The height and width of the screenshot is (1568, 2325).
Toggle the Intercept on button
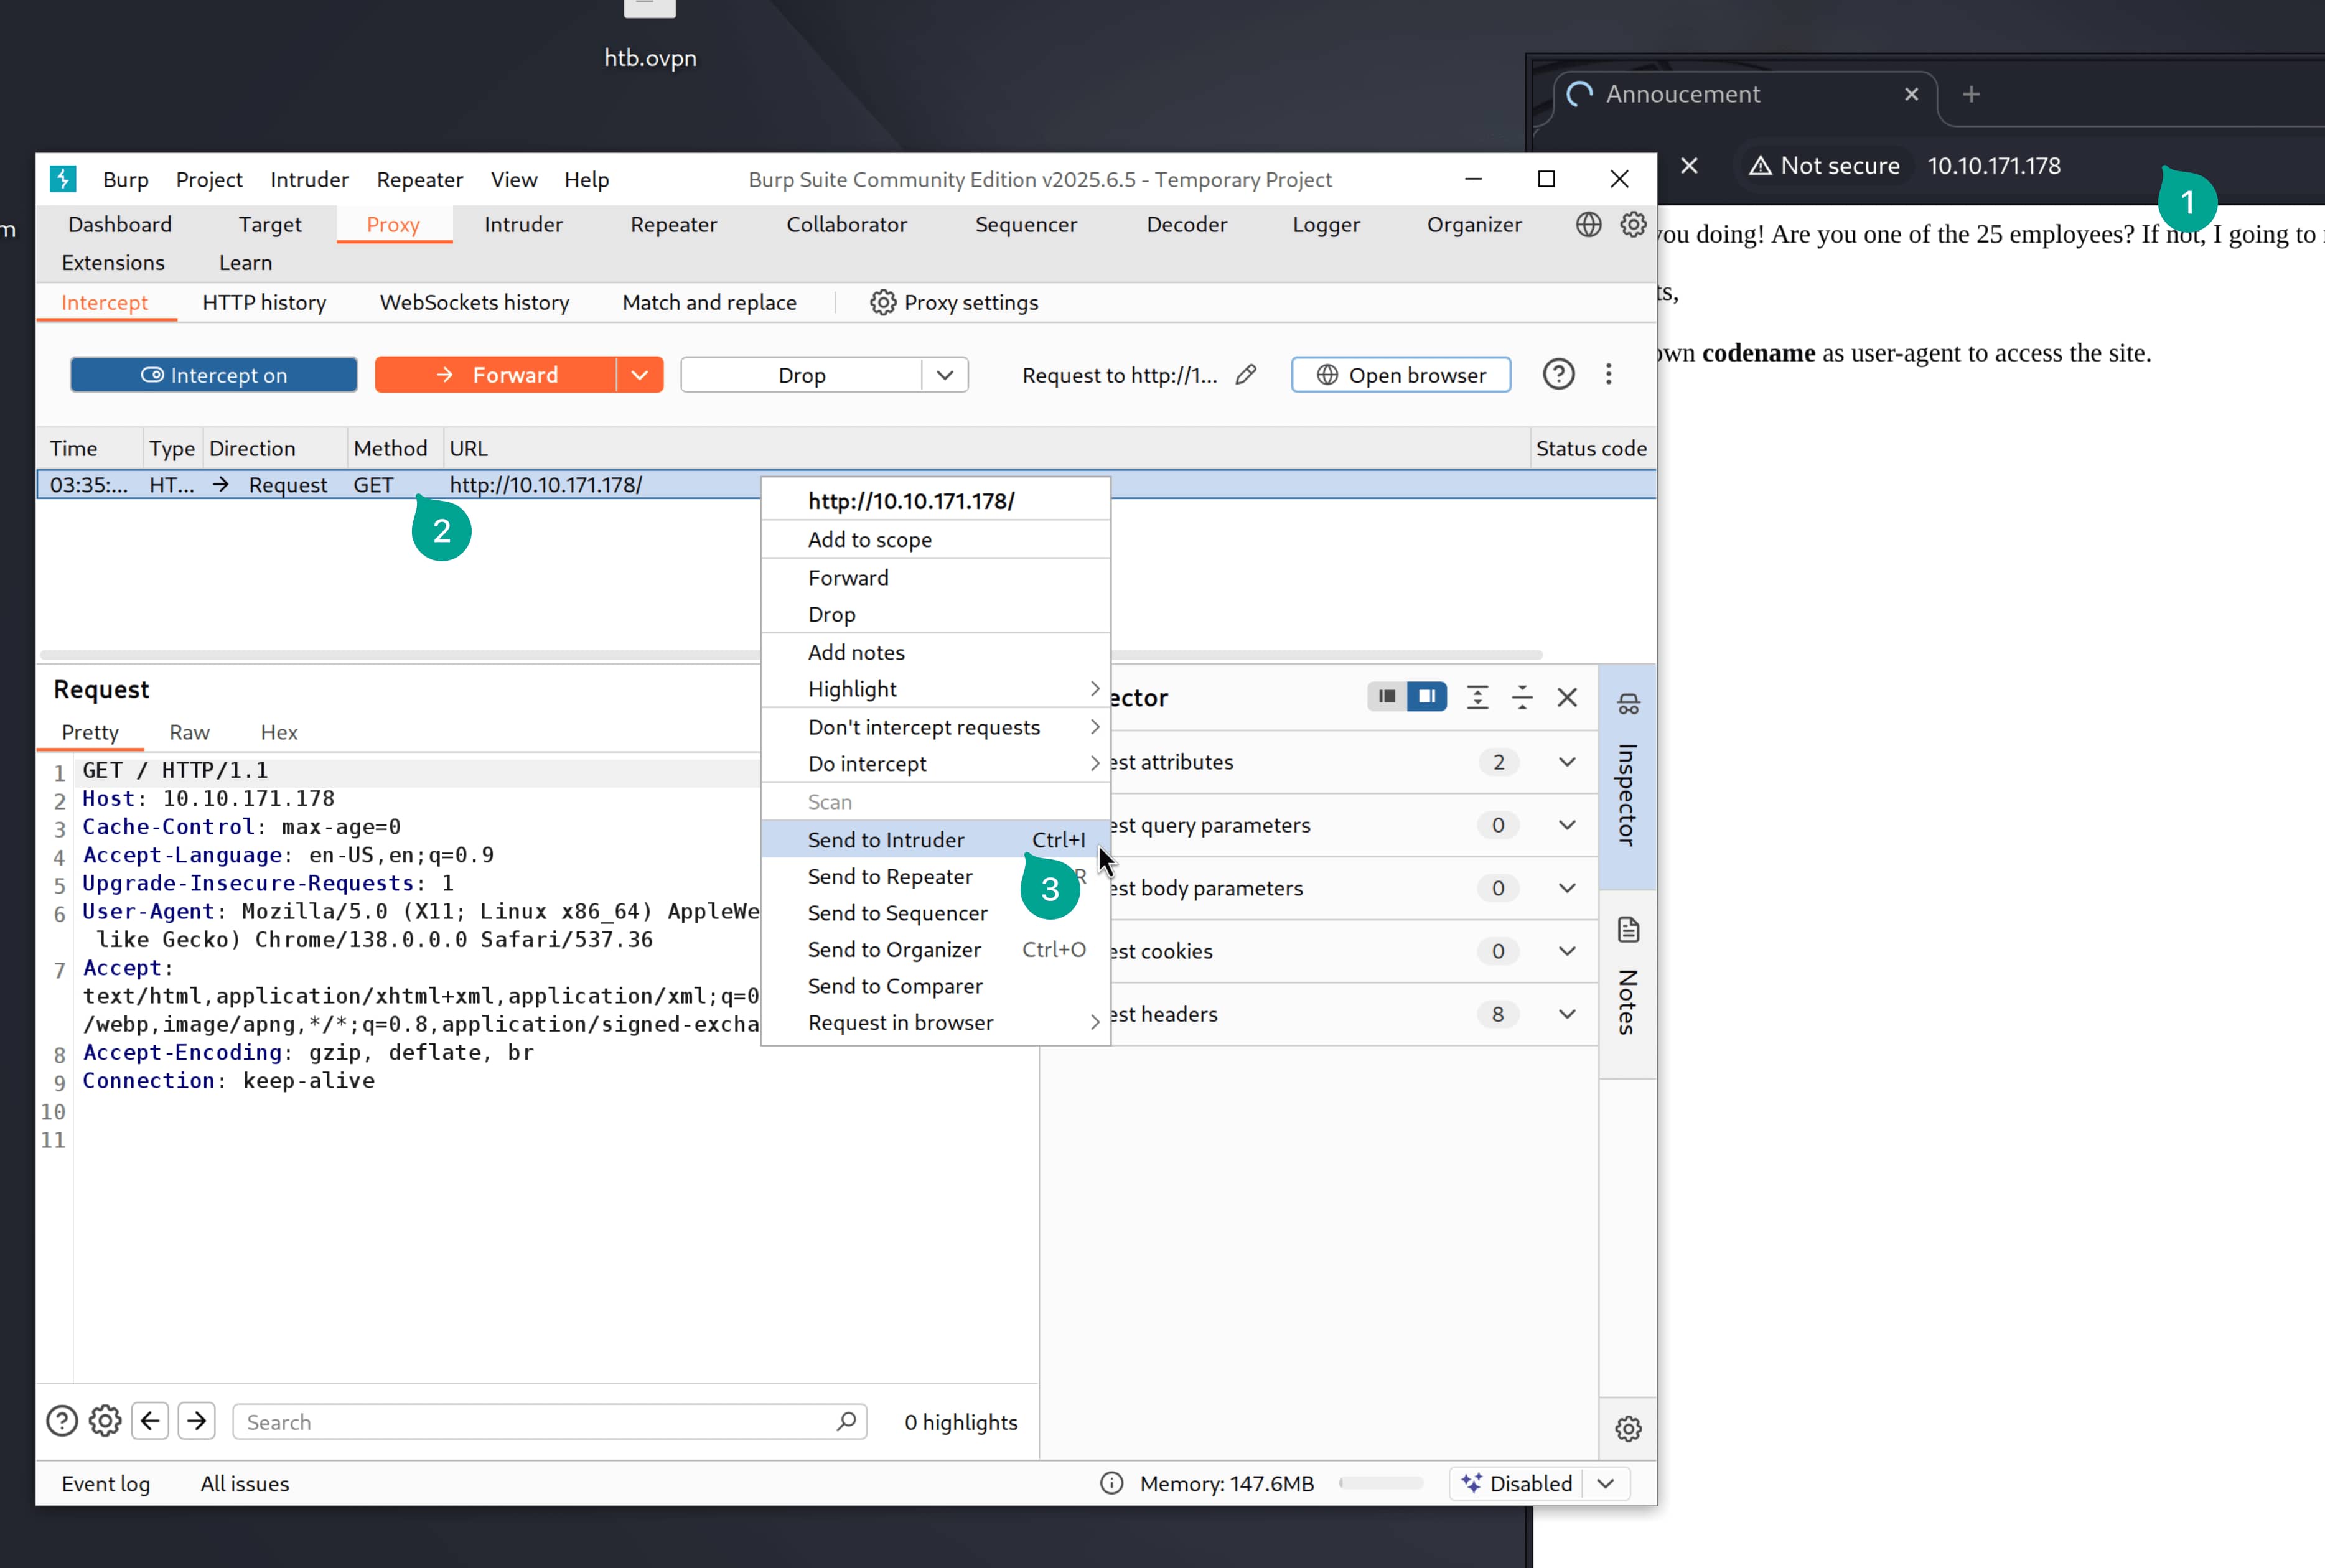click(214, 375)
